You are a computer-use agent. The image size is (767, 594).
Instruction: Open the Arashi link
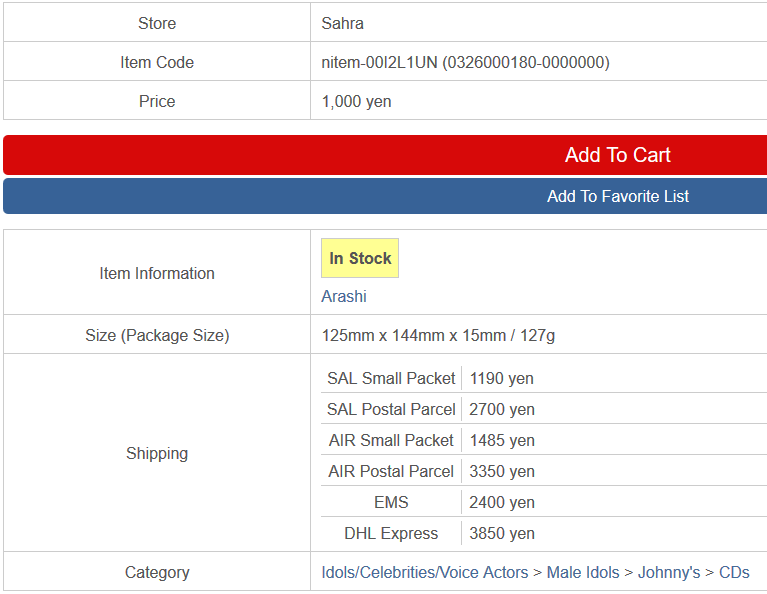(344, 297)
